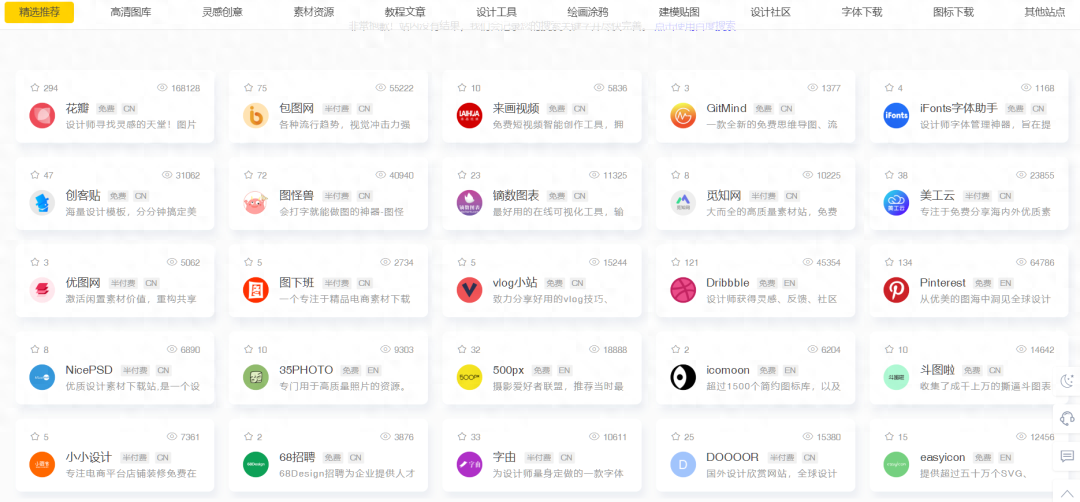Open customer service headset icon
The width and height of the screenshot is (1080, 502).
(1067, 418)
